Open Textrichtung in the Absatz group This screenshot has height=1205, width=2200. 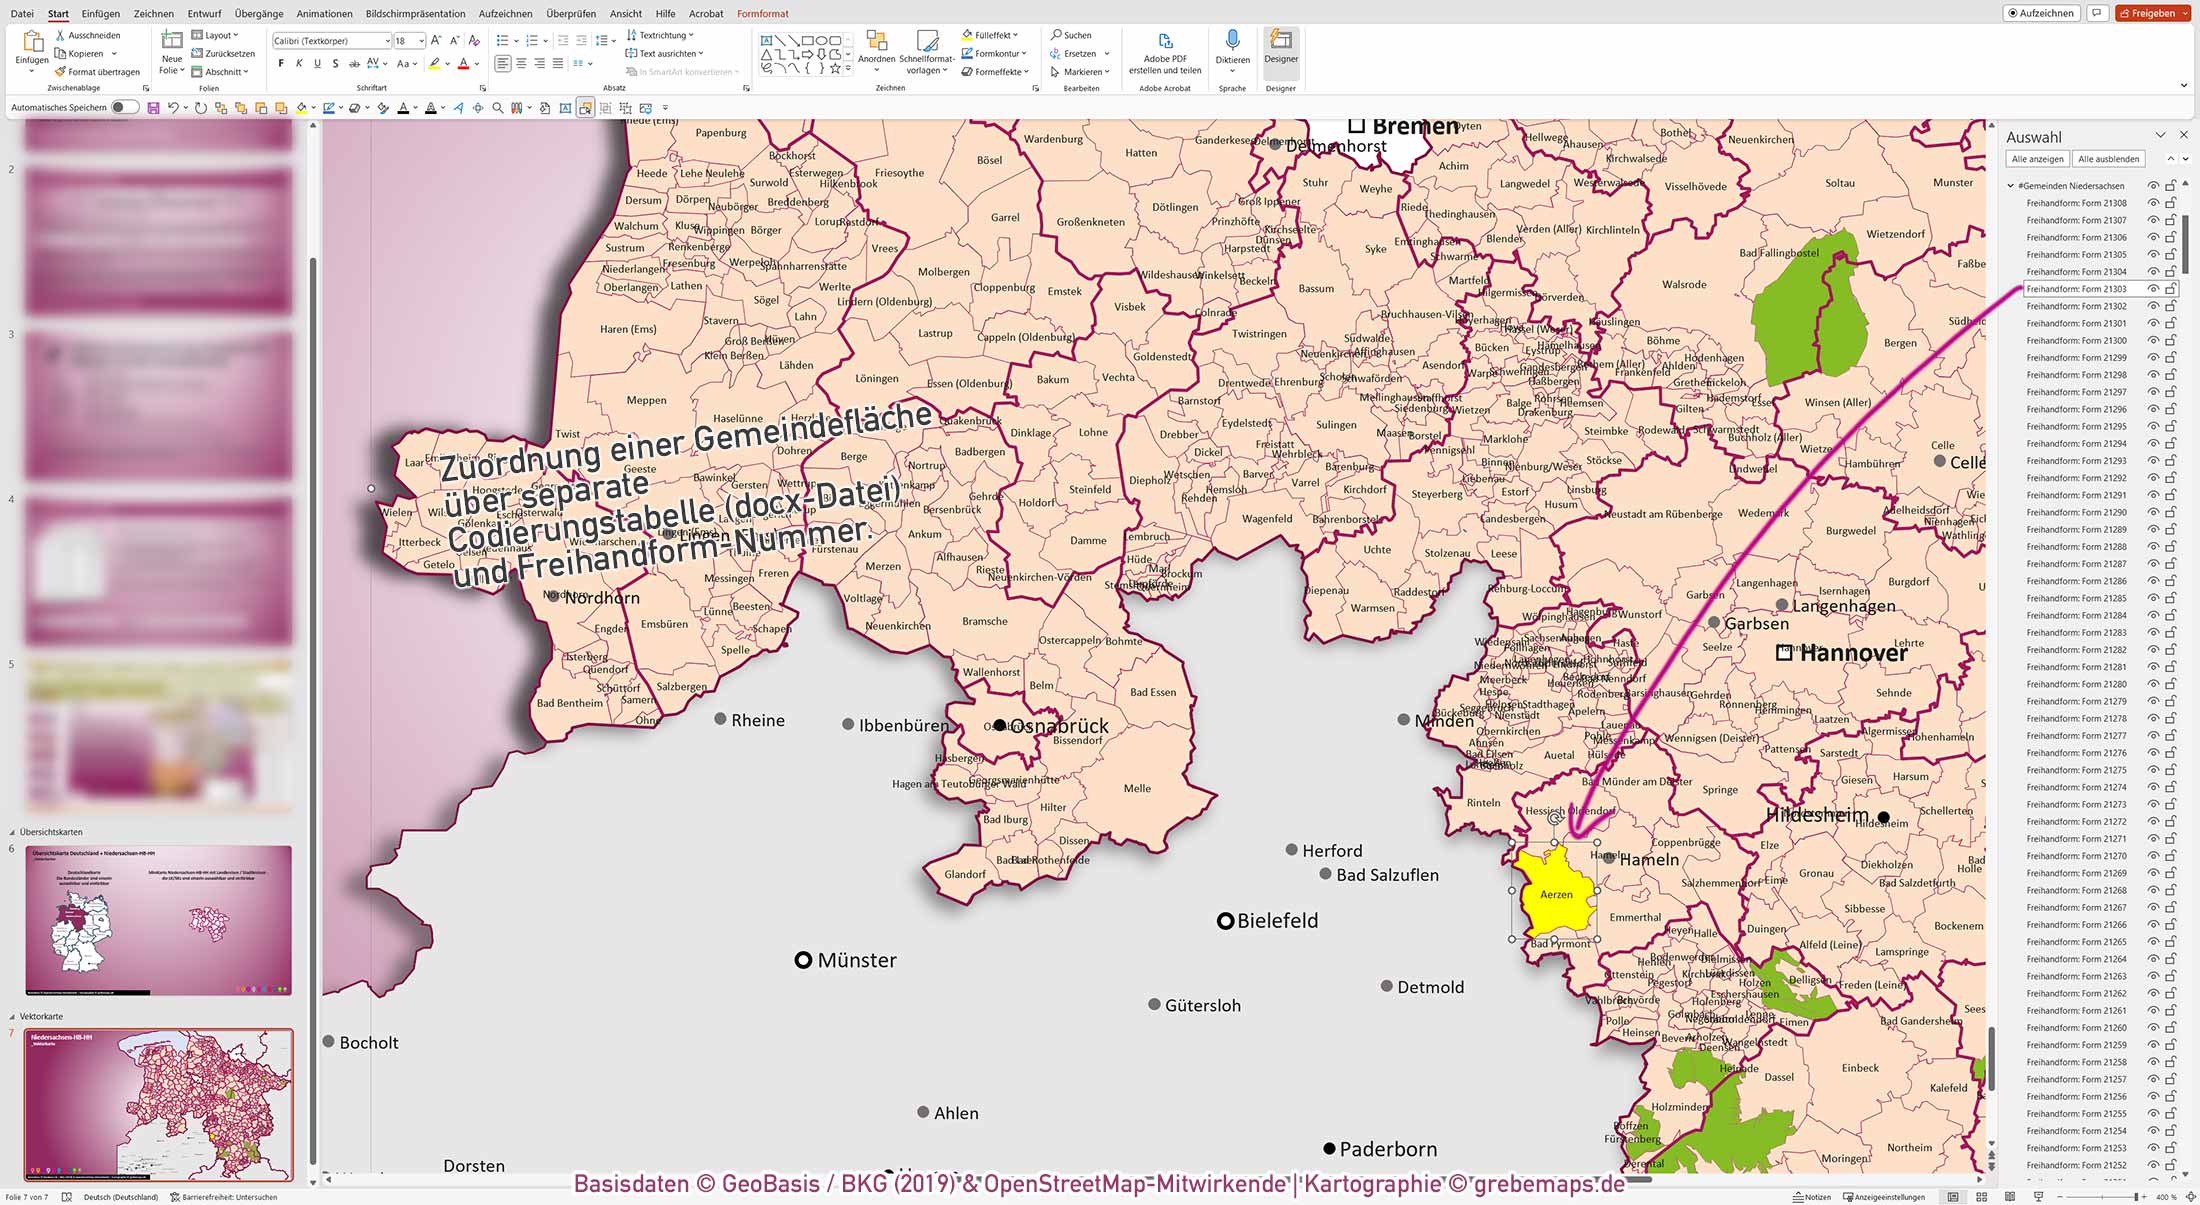coord(660,34)
